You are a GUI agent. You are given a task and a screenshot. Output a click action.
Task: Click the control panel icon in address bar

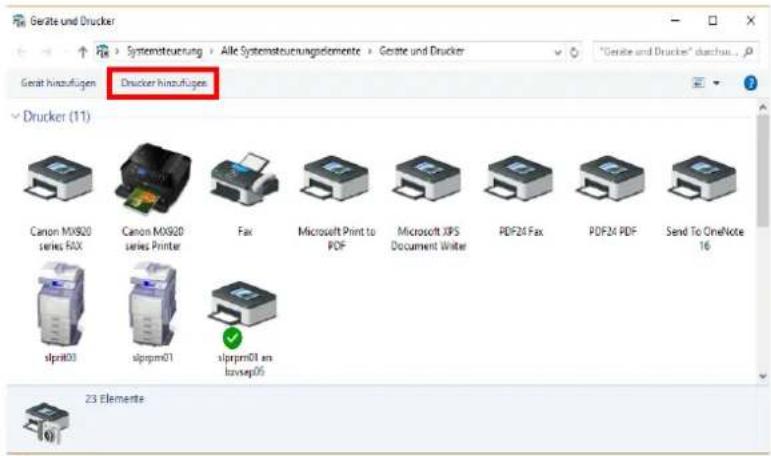pos(102,51)
